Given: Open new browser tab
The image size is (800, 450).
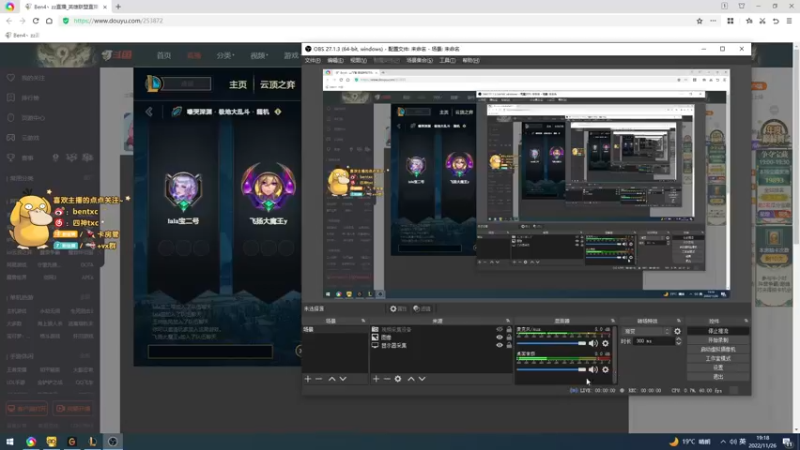Looking at the screenshot, I should [x=118, y=7].
